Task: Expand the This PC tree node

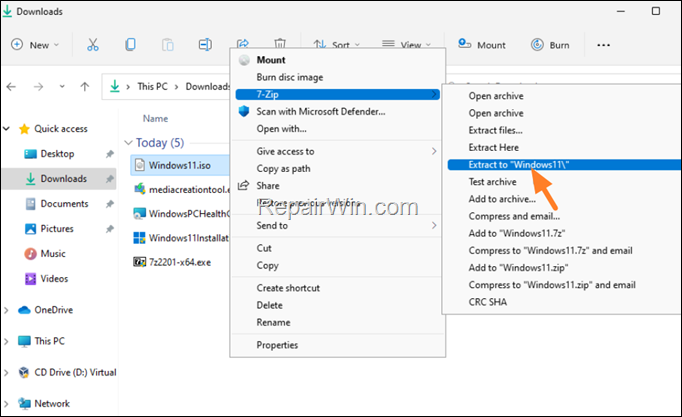Action: [6, 341]
